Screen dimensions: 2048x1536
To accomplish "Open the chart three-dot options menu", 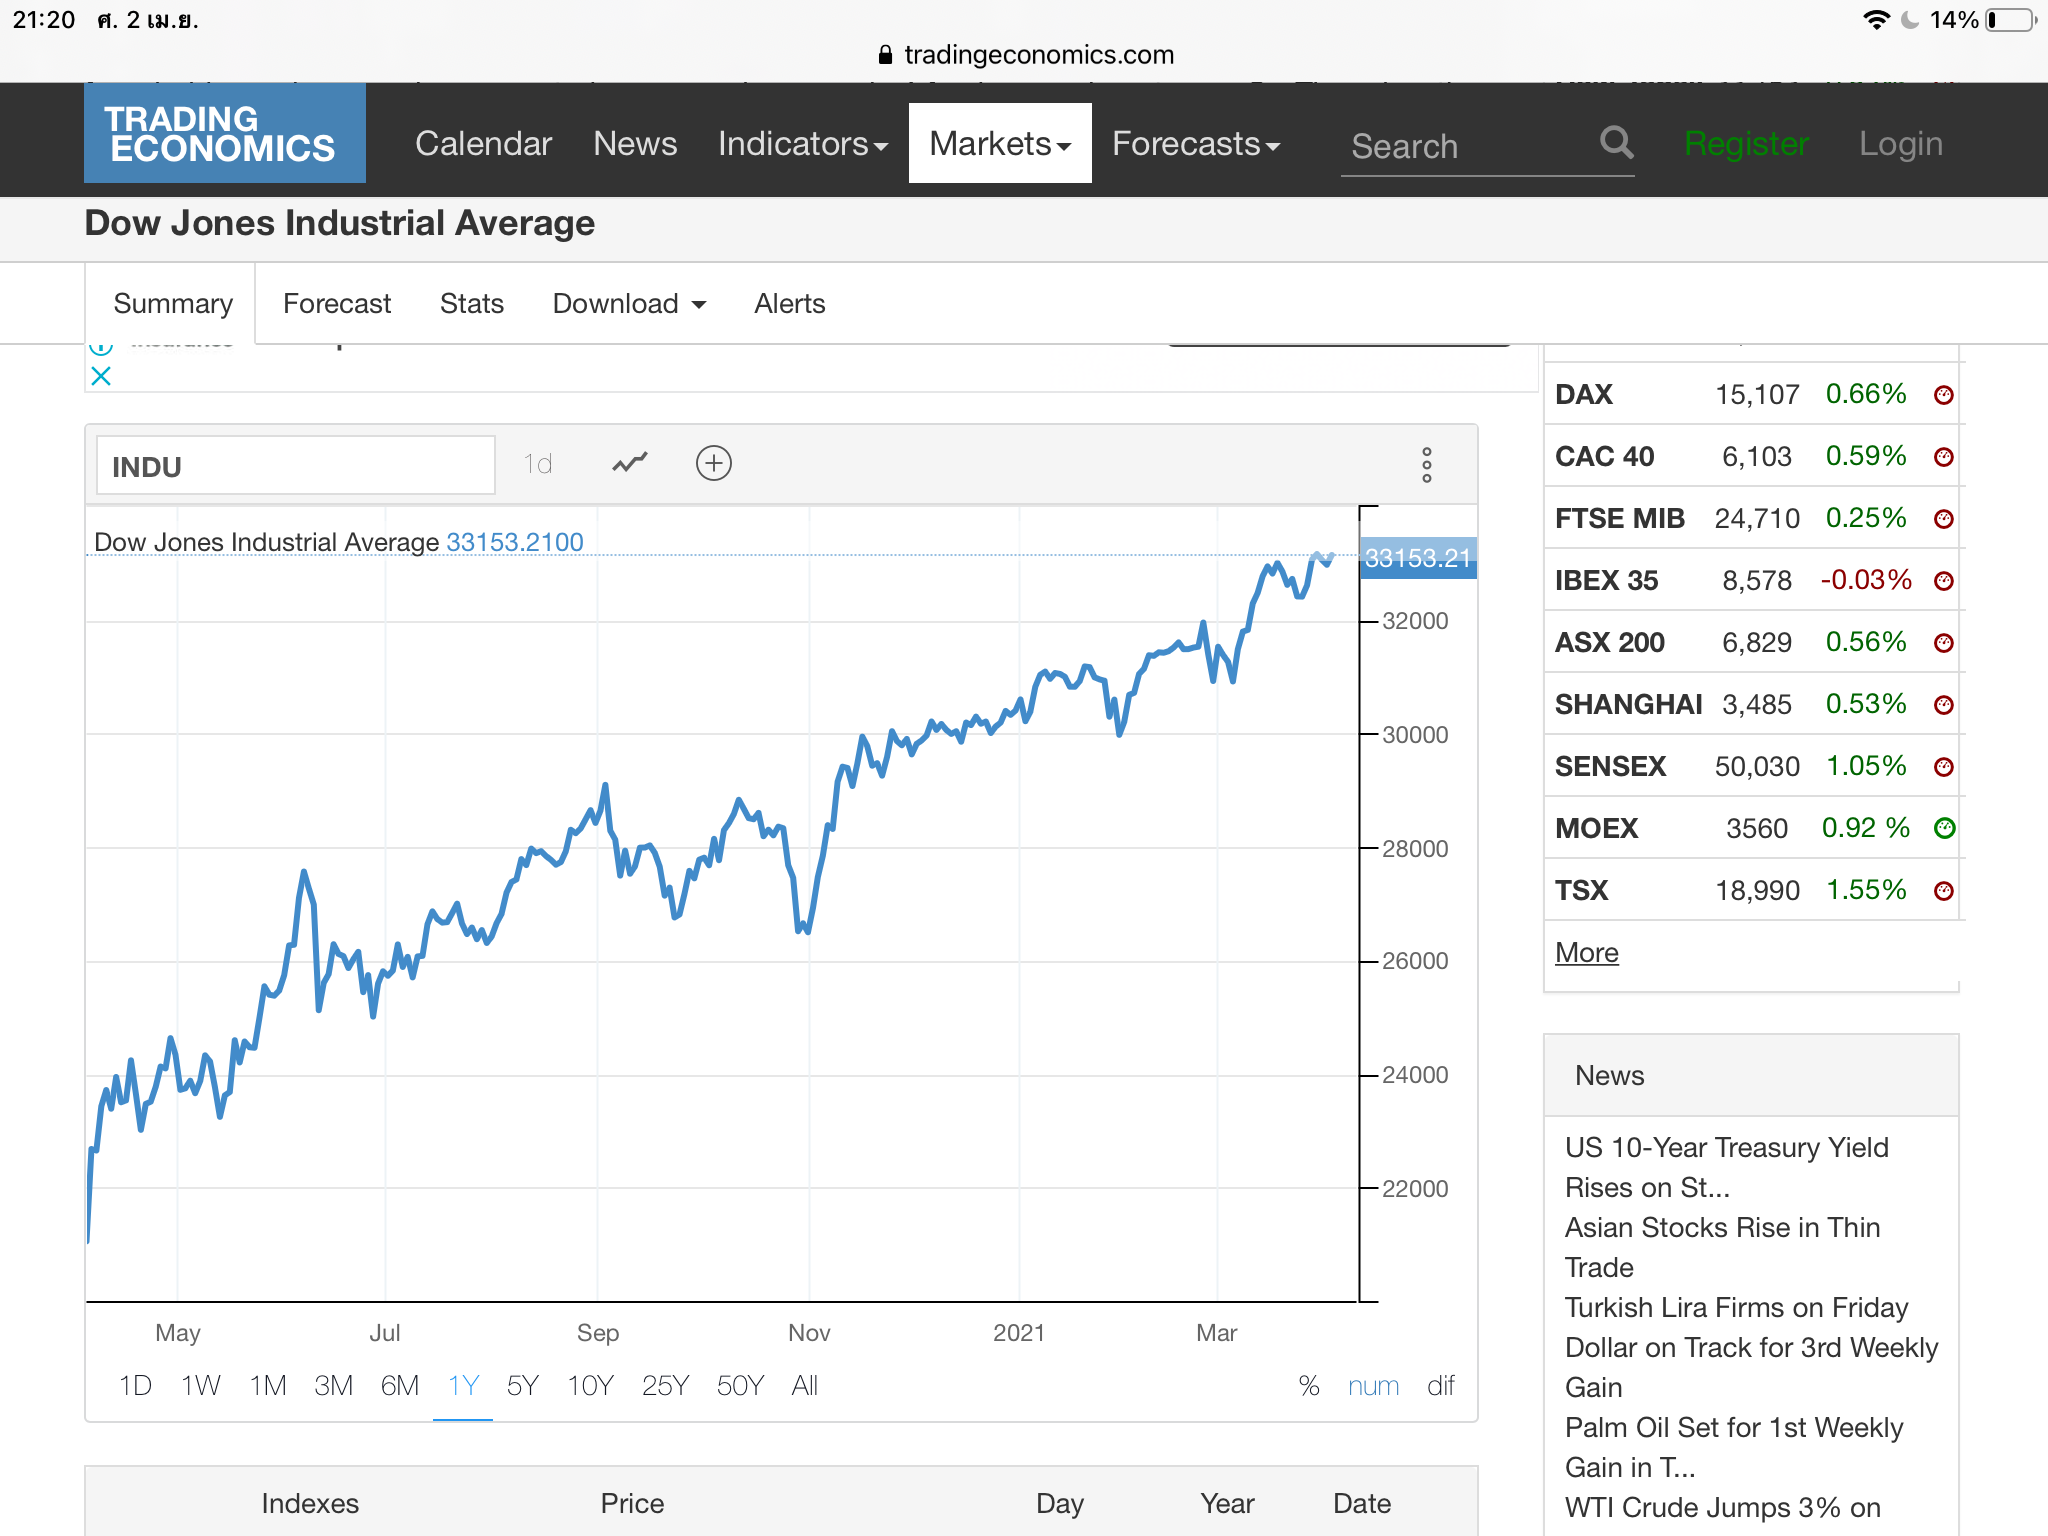I will pos(1426,465).
